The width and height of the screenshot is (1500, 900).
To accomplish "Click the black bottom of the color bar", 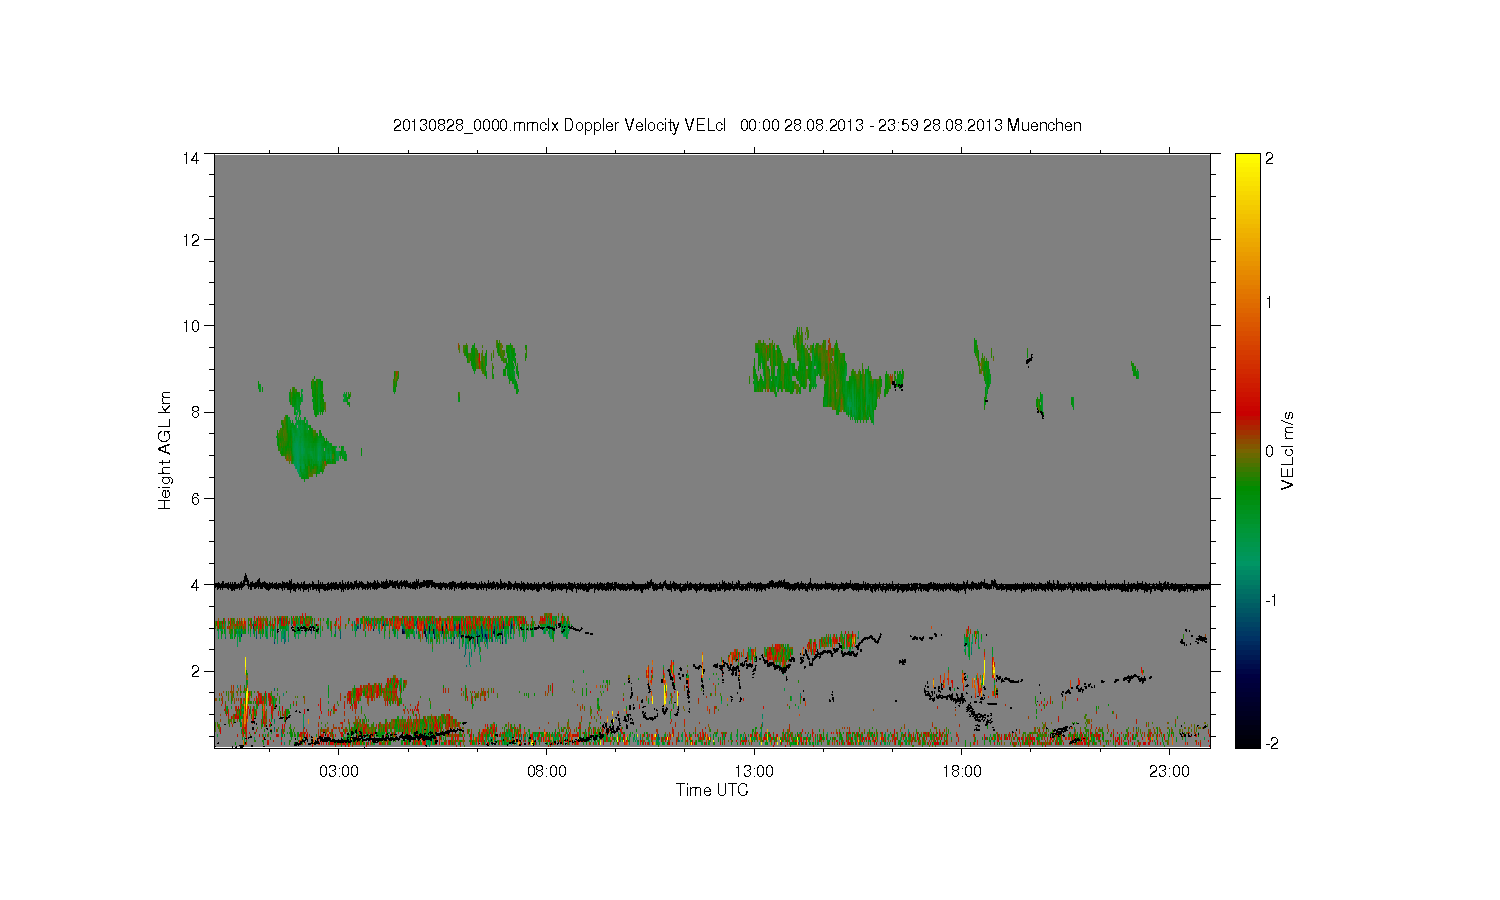I will coord(1247,738).
